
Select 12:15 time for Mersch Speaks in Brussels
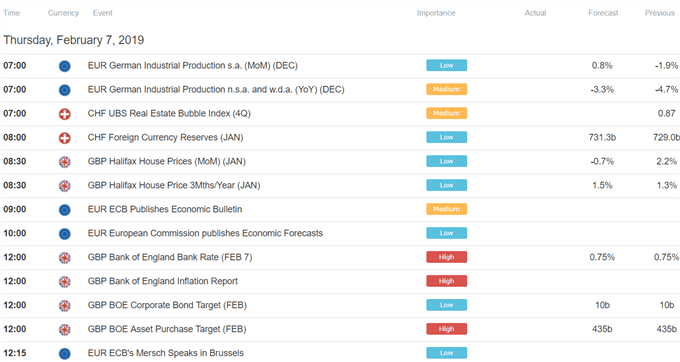15,353
